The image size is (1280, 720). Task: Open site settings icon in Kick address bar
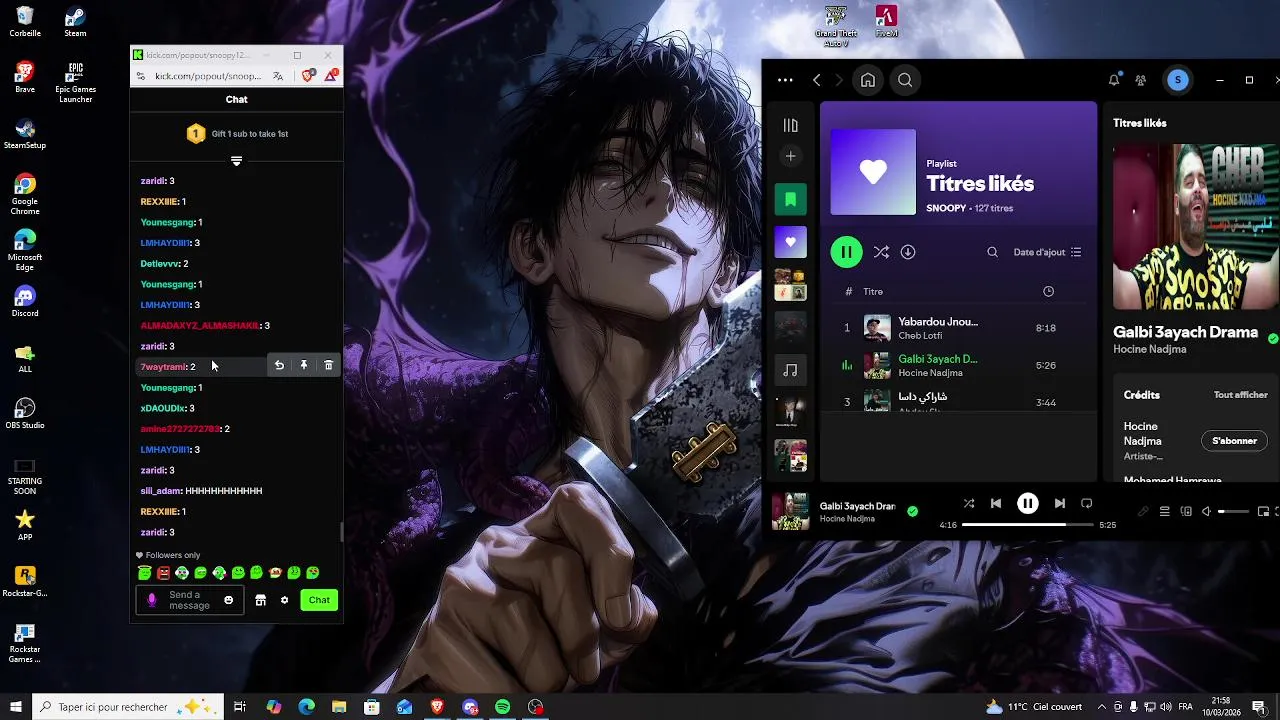(x=142, y=76)
